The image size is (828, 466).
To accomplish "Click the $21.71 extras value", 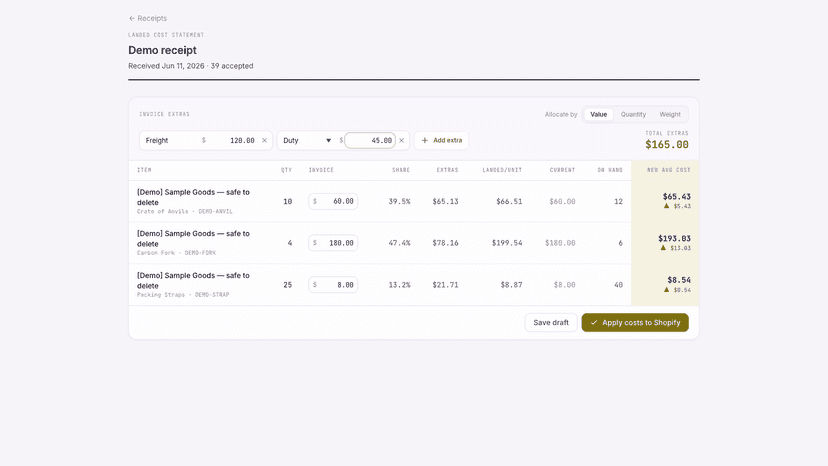I will pos(445,285).
